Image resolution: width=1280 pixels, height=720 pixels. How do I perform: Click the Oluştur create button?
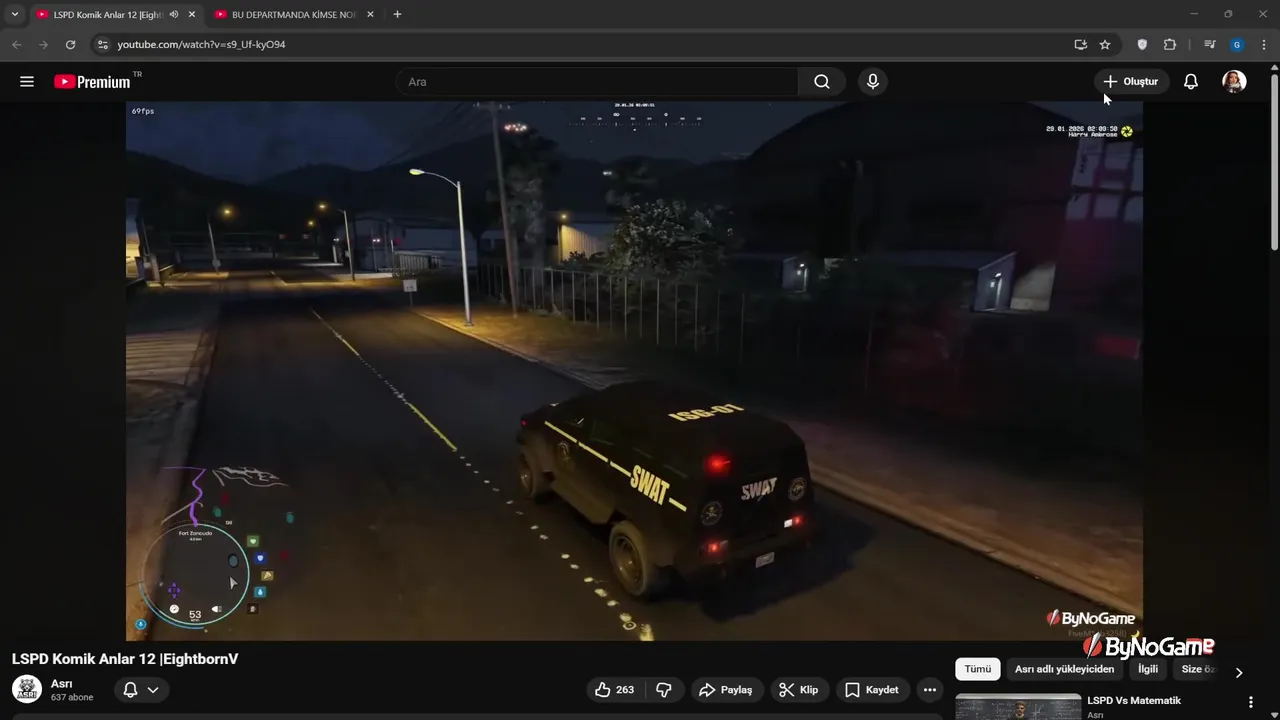point(1129,82)
